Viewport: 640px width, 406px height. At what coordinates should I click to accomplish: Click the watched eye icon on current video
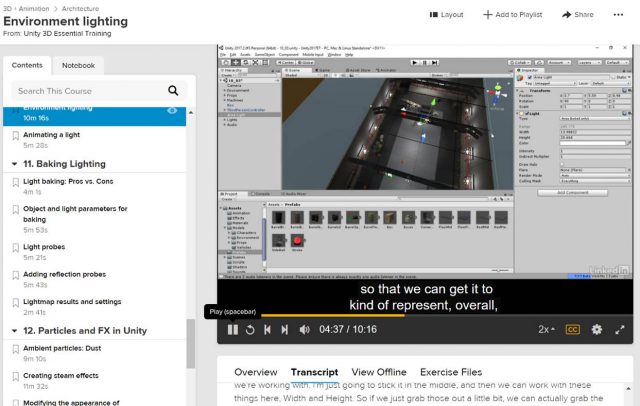click(172, 110)
